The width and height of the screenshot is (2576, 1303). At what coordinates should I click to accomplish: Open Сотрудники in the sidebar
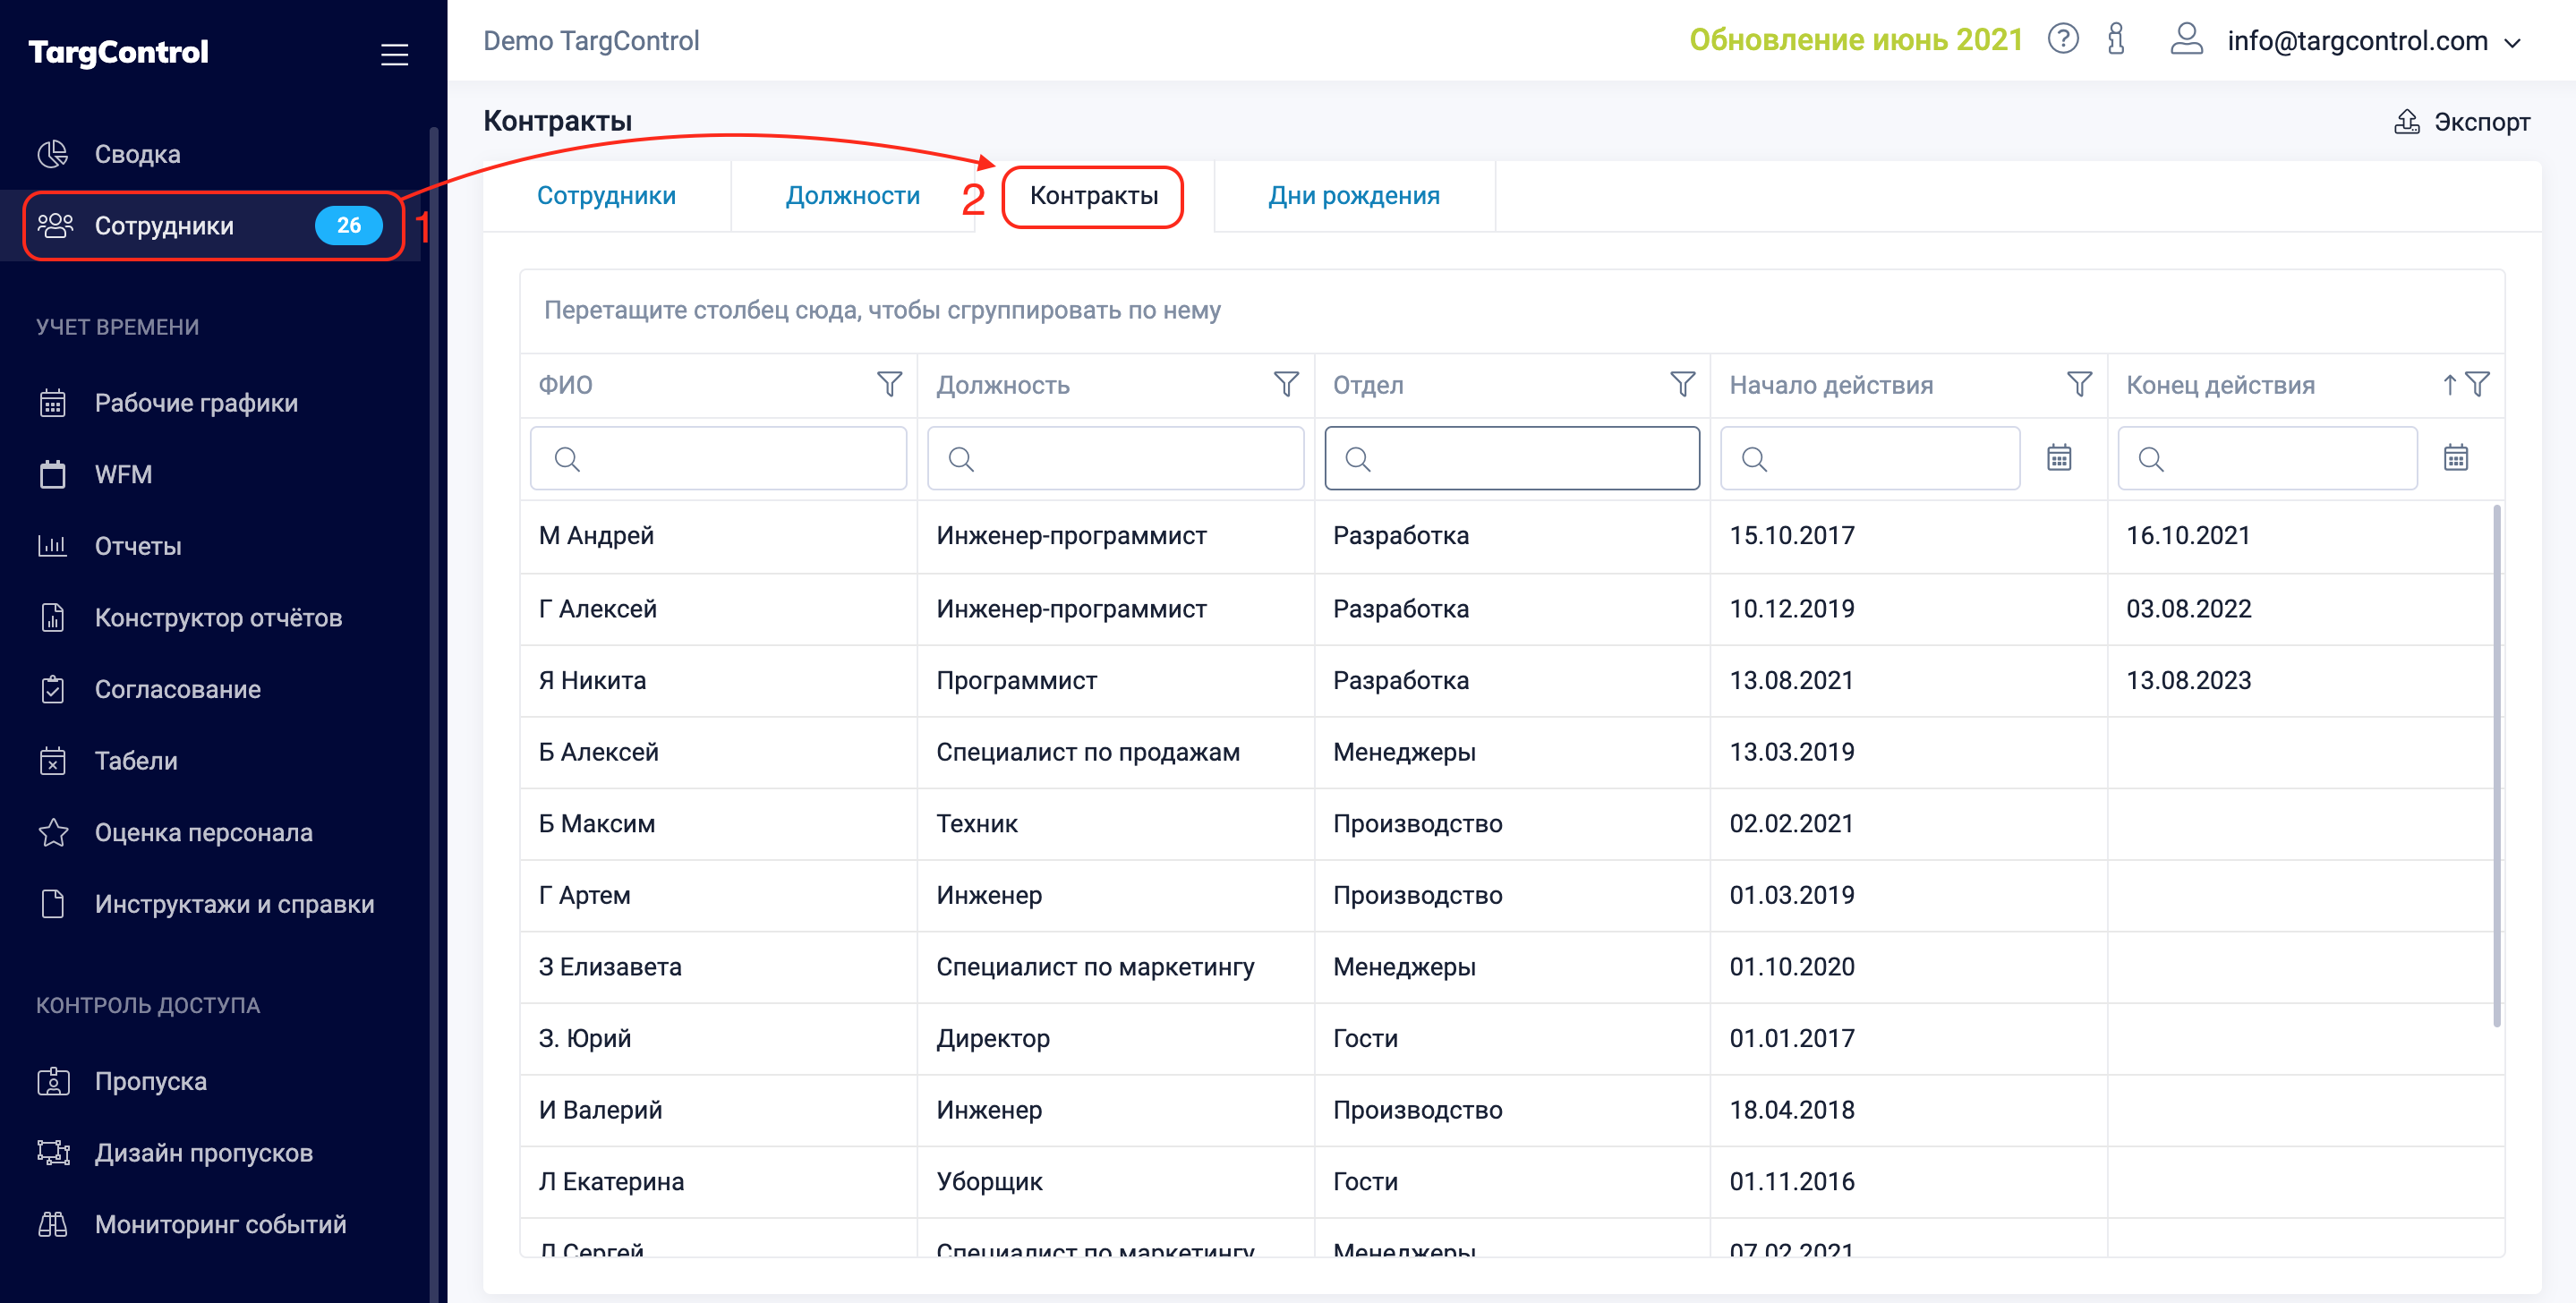212,226
